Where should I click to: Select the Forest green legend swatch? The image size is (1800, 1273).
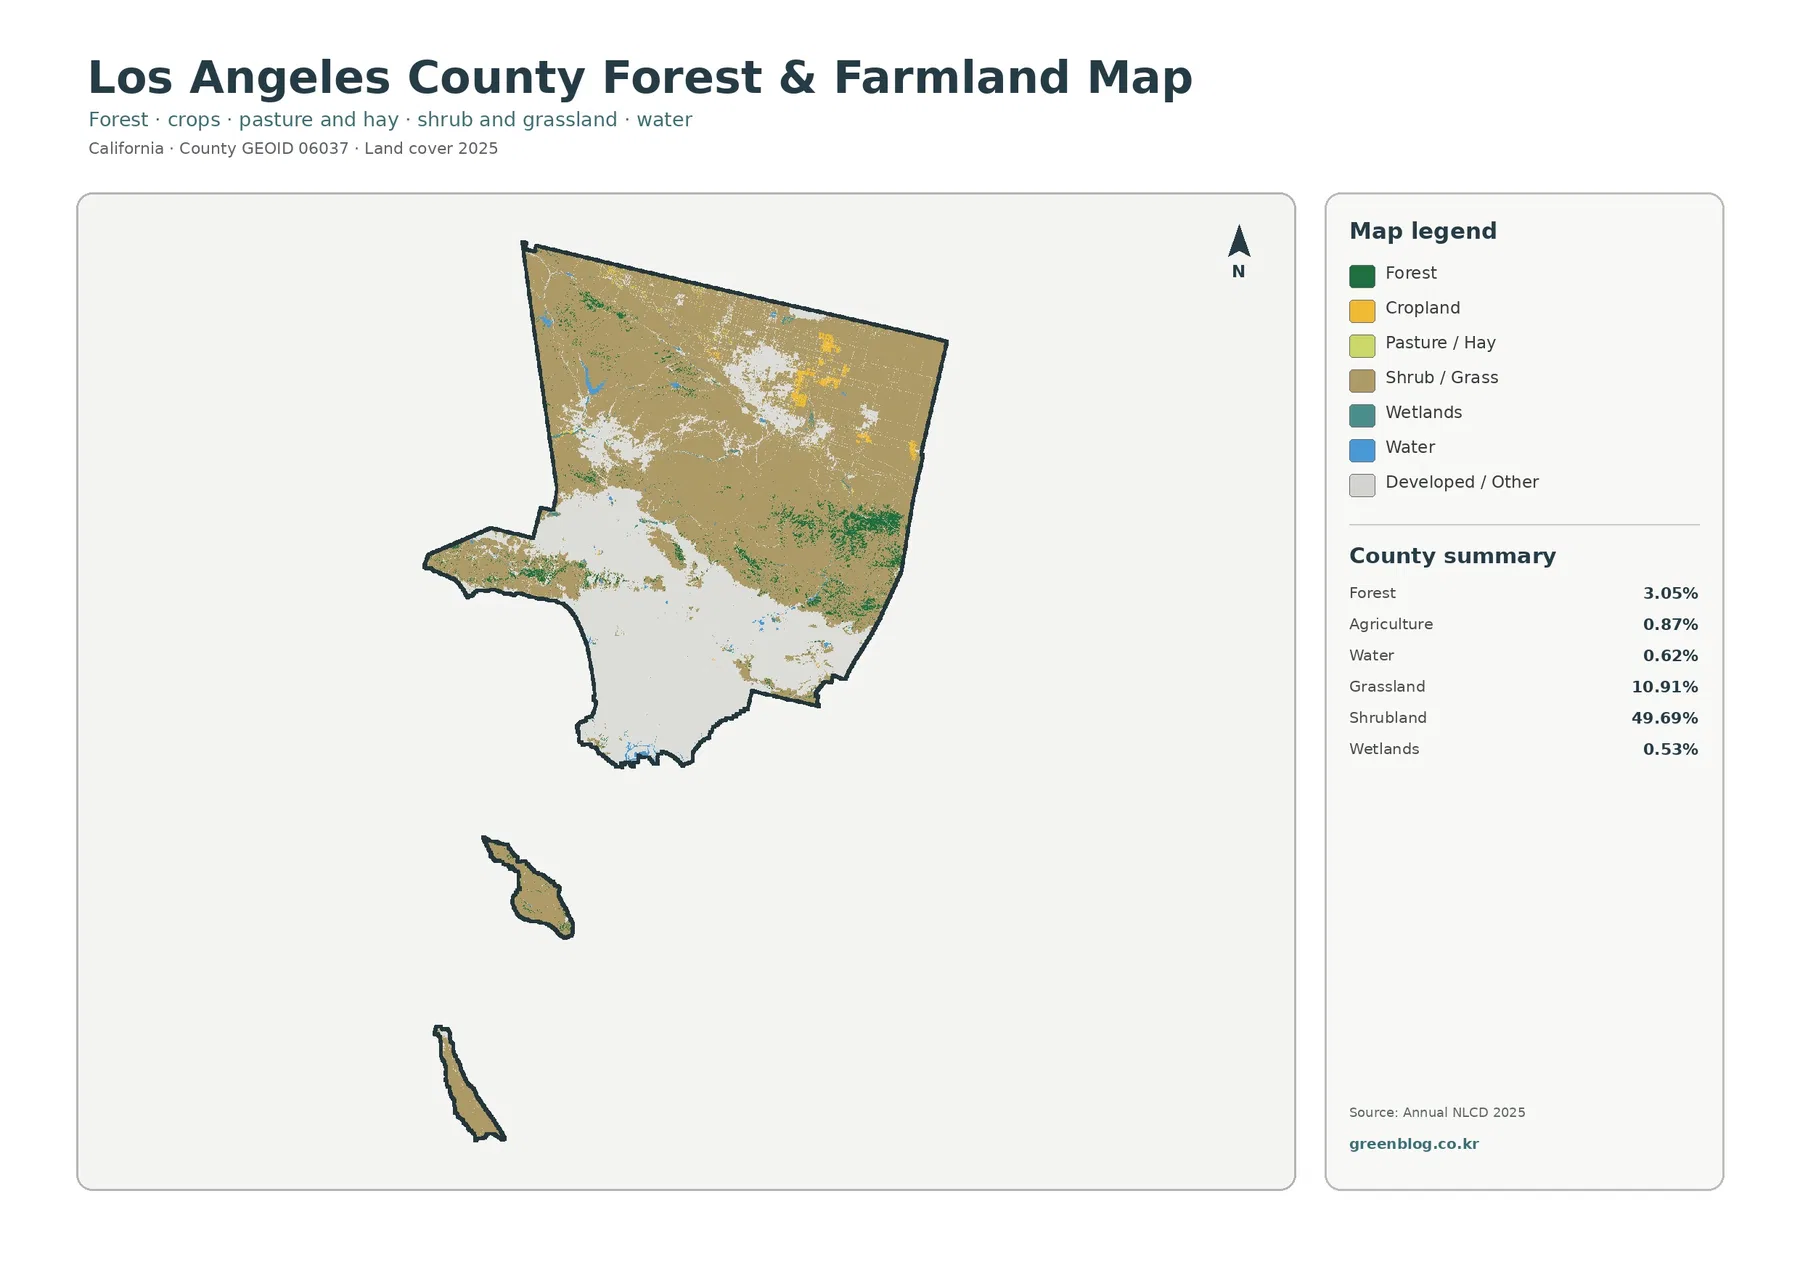1361,276
